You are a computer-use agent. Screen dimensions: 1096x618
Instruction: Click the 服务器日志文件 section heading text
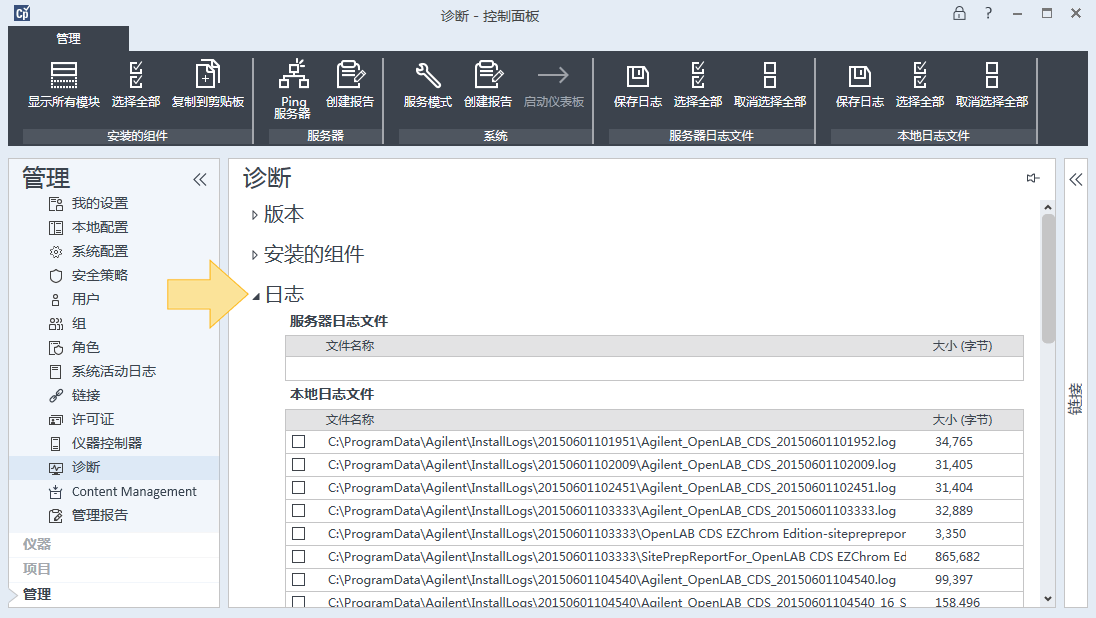(339, 322)
